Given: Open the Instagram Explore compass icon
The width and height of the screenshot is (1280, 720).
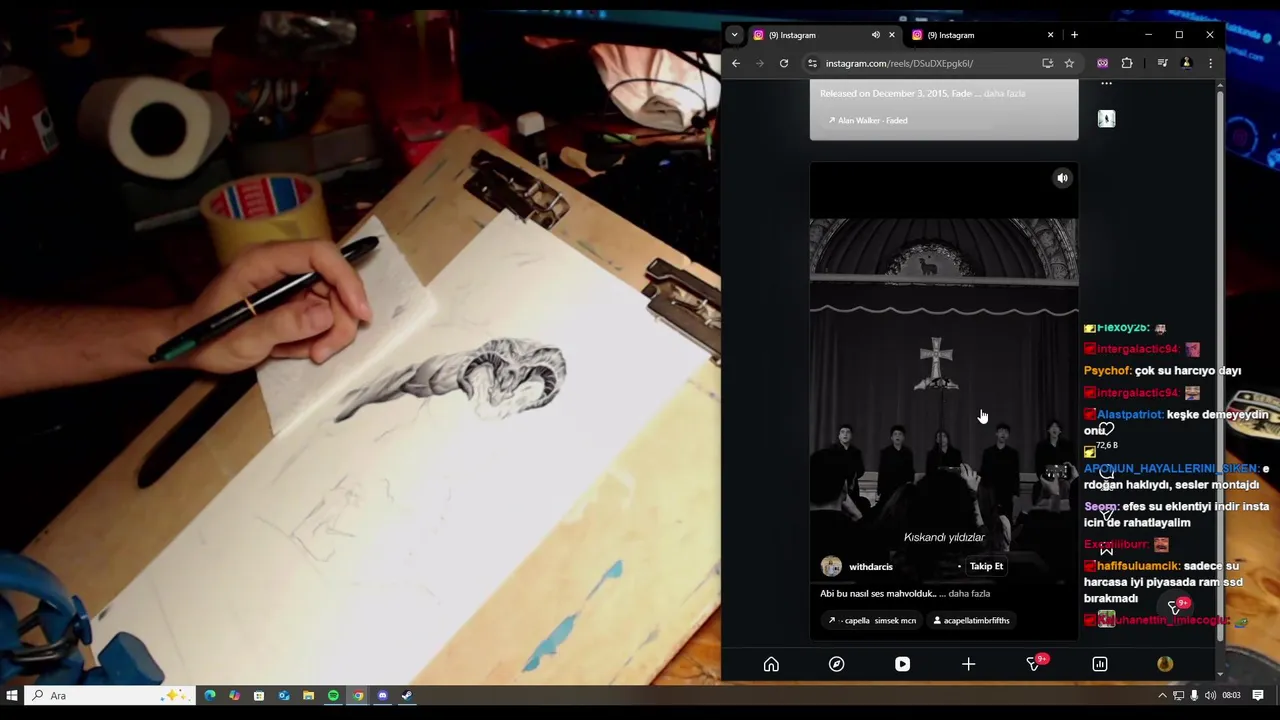Looking at the screenshot, I should click(x=837, y=664).
